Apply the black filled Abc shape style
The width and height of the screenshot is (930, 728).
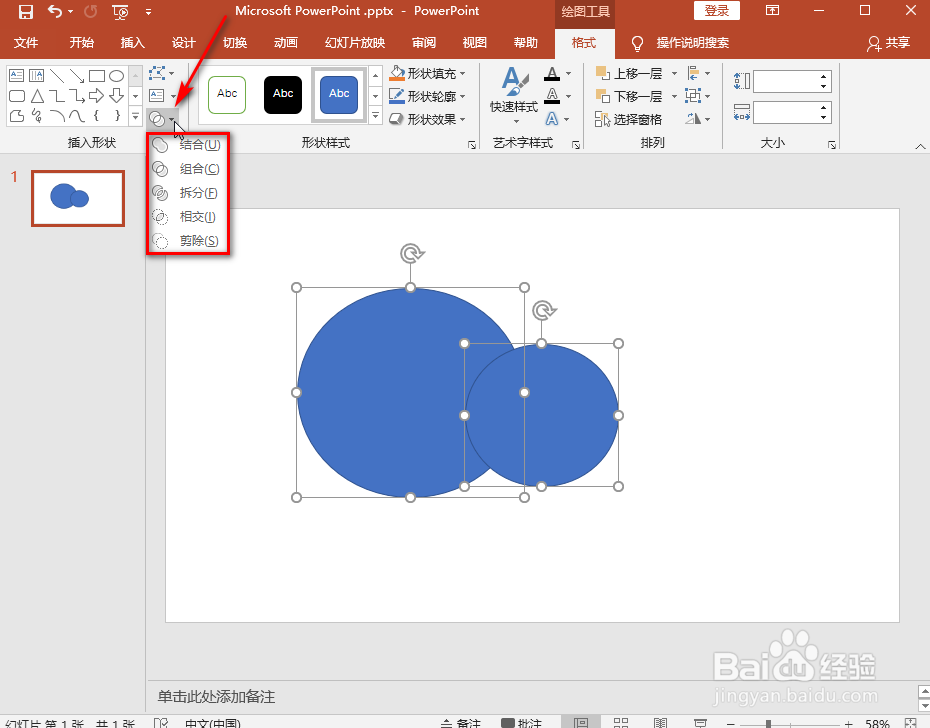coord(283,94)
